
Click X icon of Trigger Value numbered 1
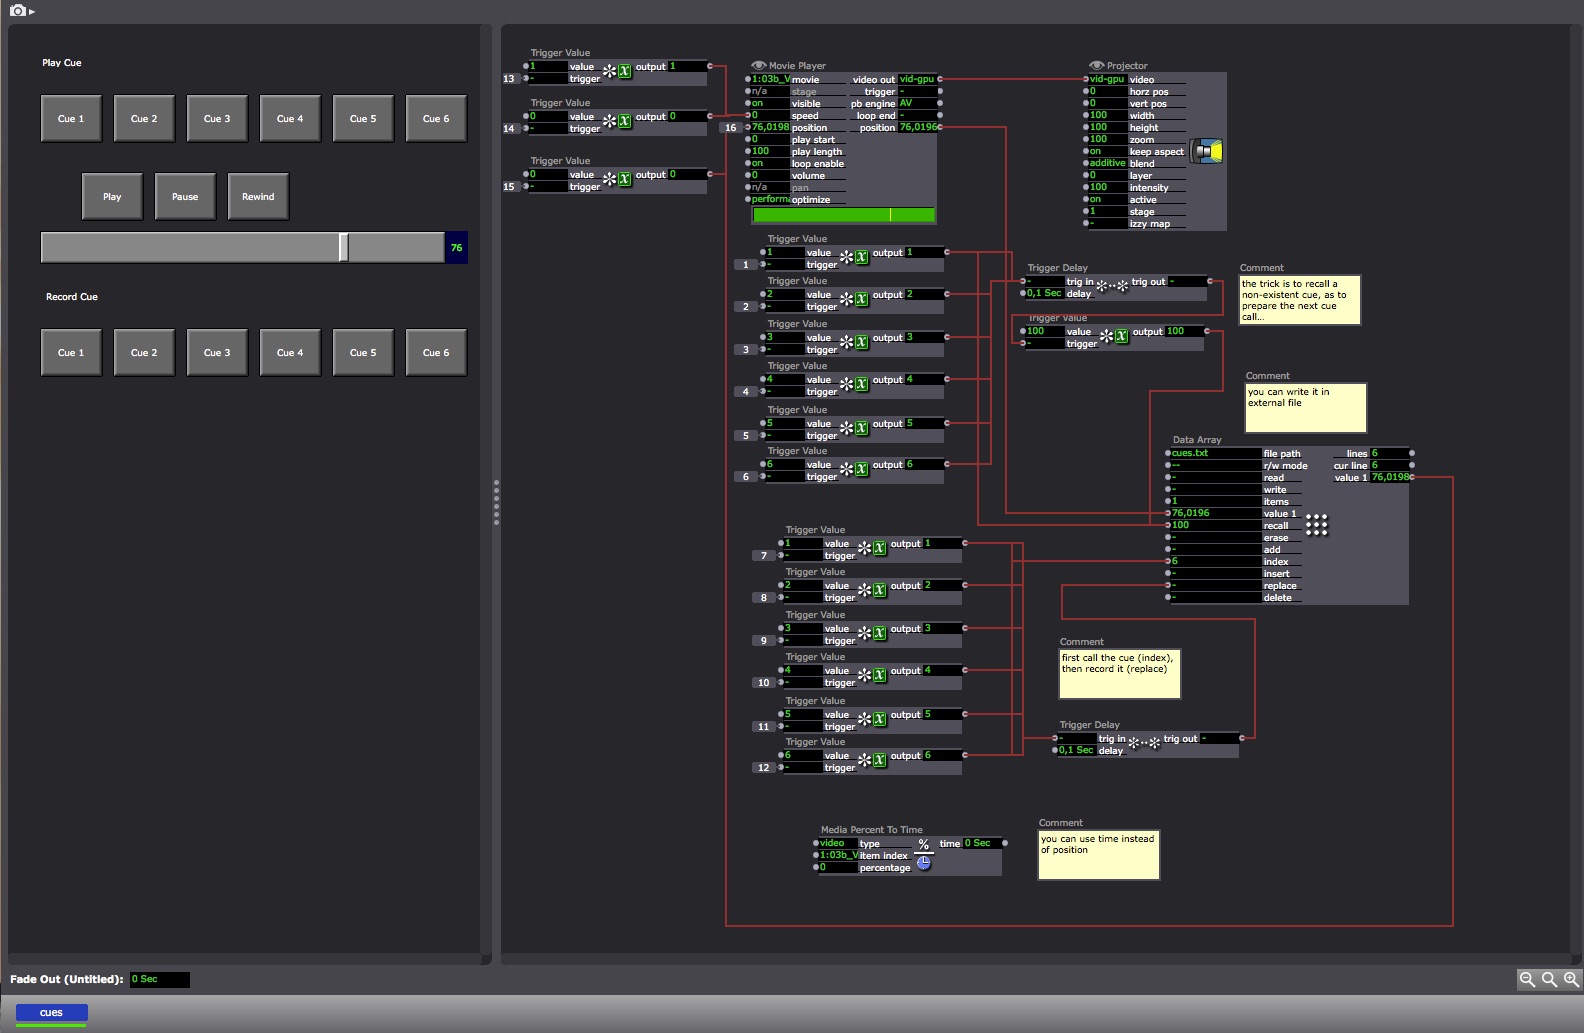coord(862,257)
